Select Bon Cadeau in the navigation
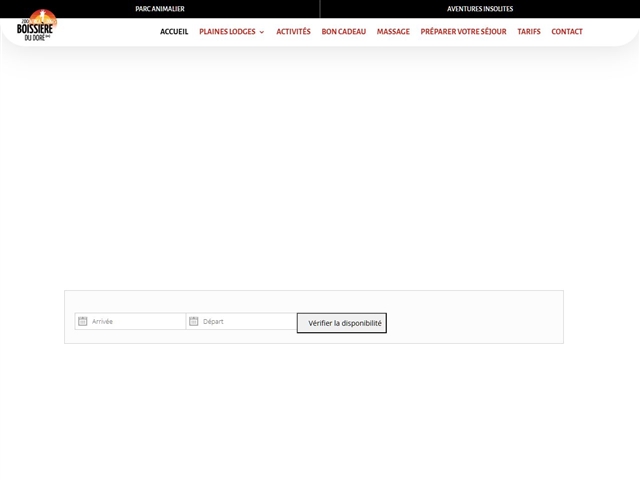The height and width of the screenshot is (480, 640). [x=343, y=32]
